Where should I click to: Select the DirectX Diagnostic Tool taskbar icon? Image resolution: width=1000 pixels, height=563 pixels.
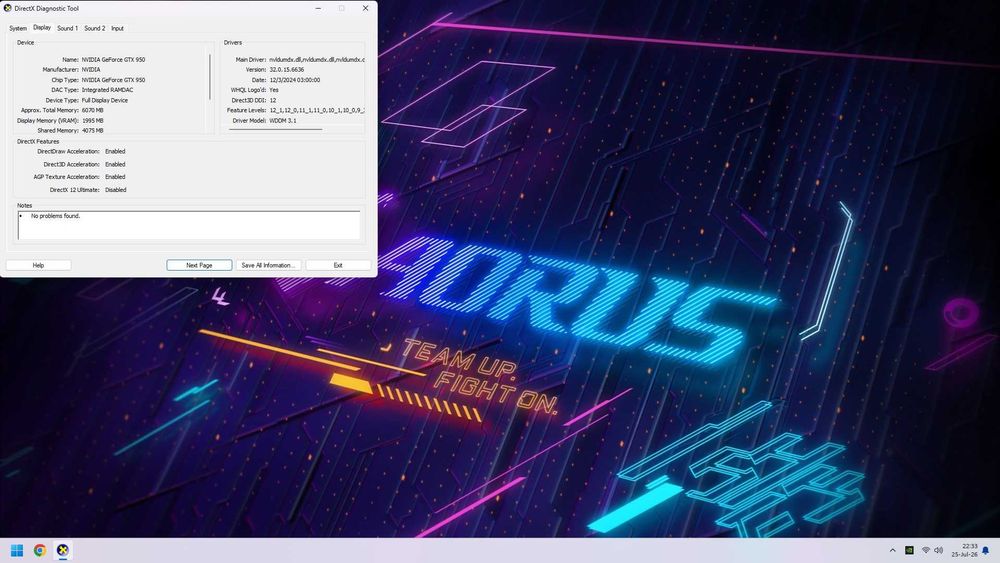62,550
